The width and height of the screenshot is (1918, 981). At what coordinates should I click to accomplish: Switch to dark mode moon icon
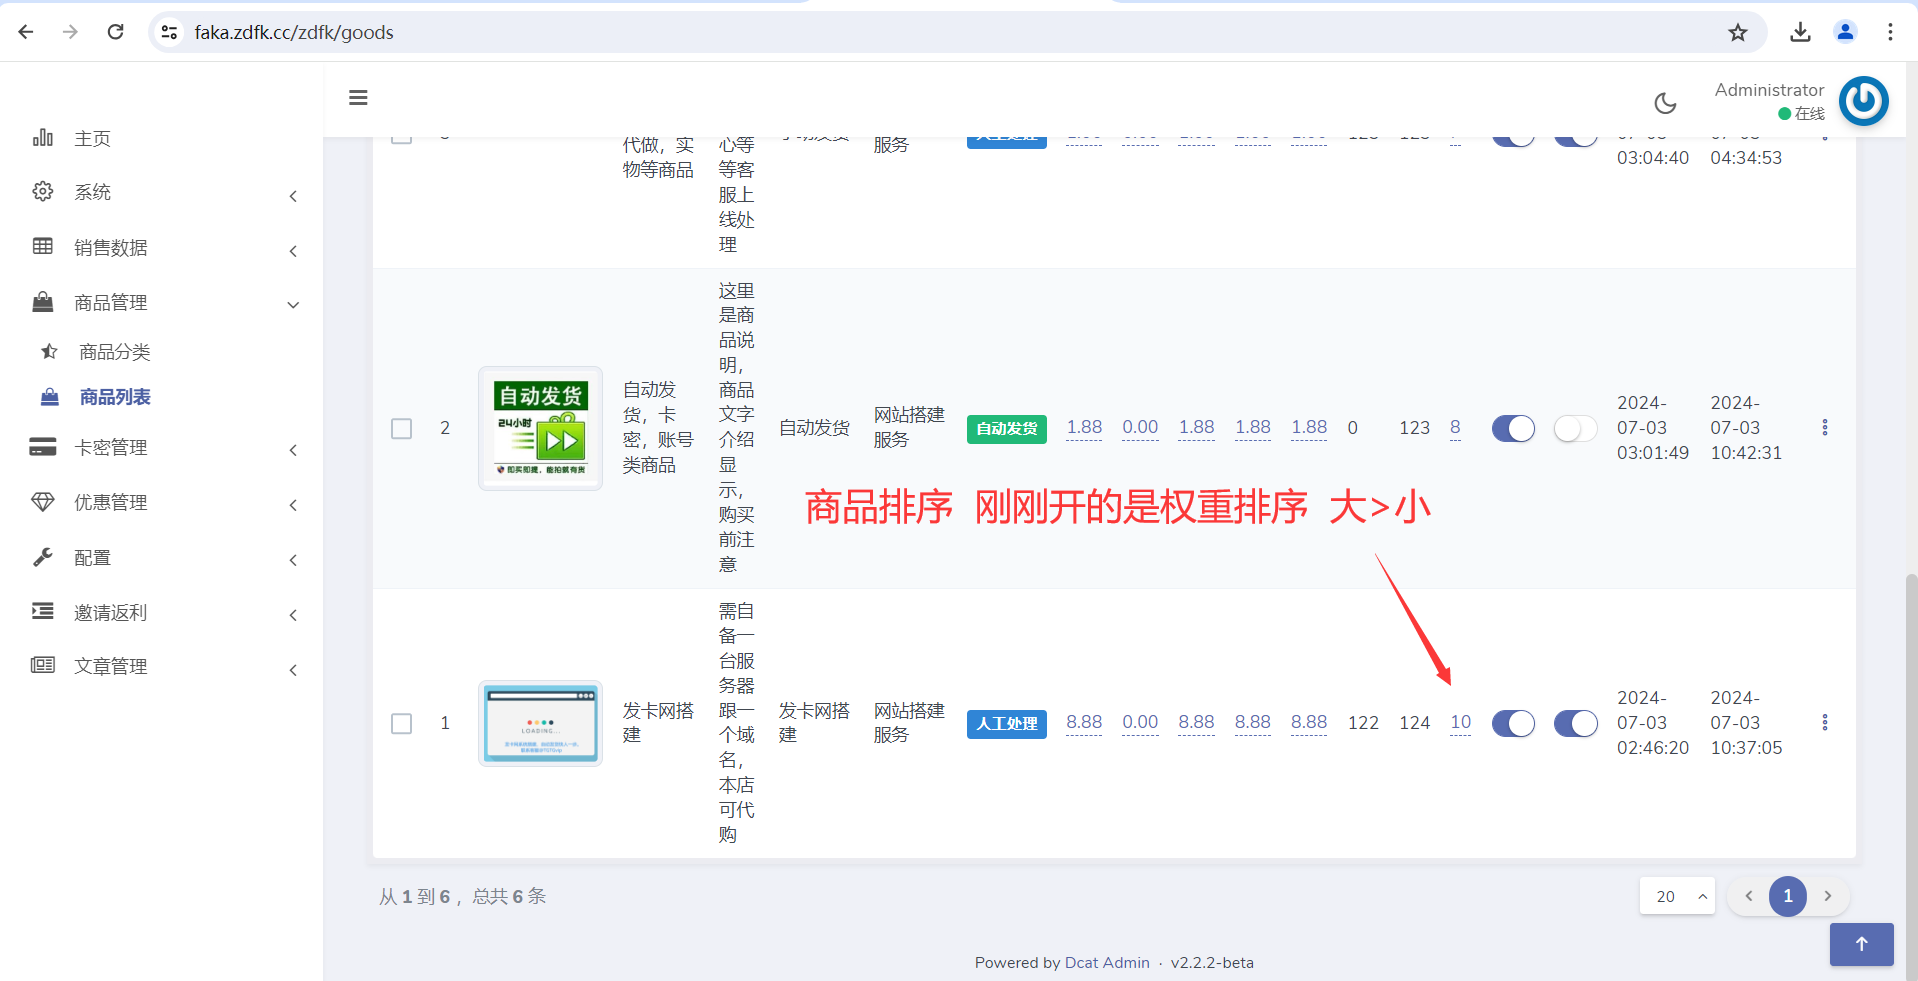1665,103
